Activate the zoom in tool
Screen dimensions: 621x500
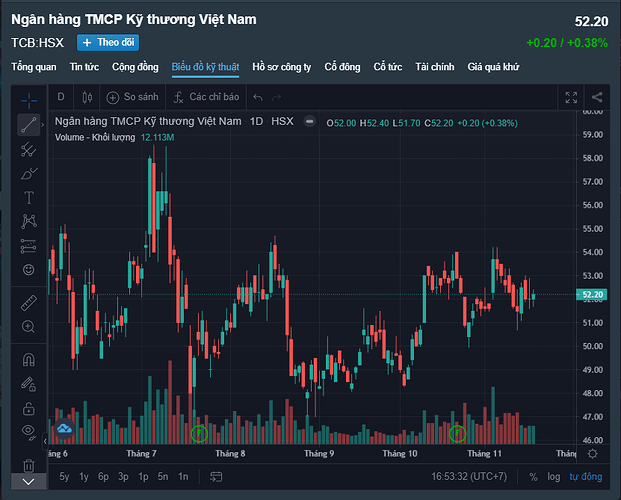(29, 327)
